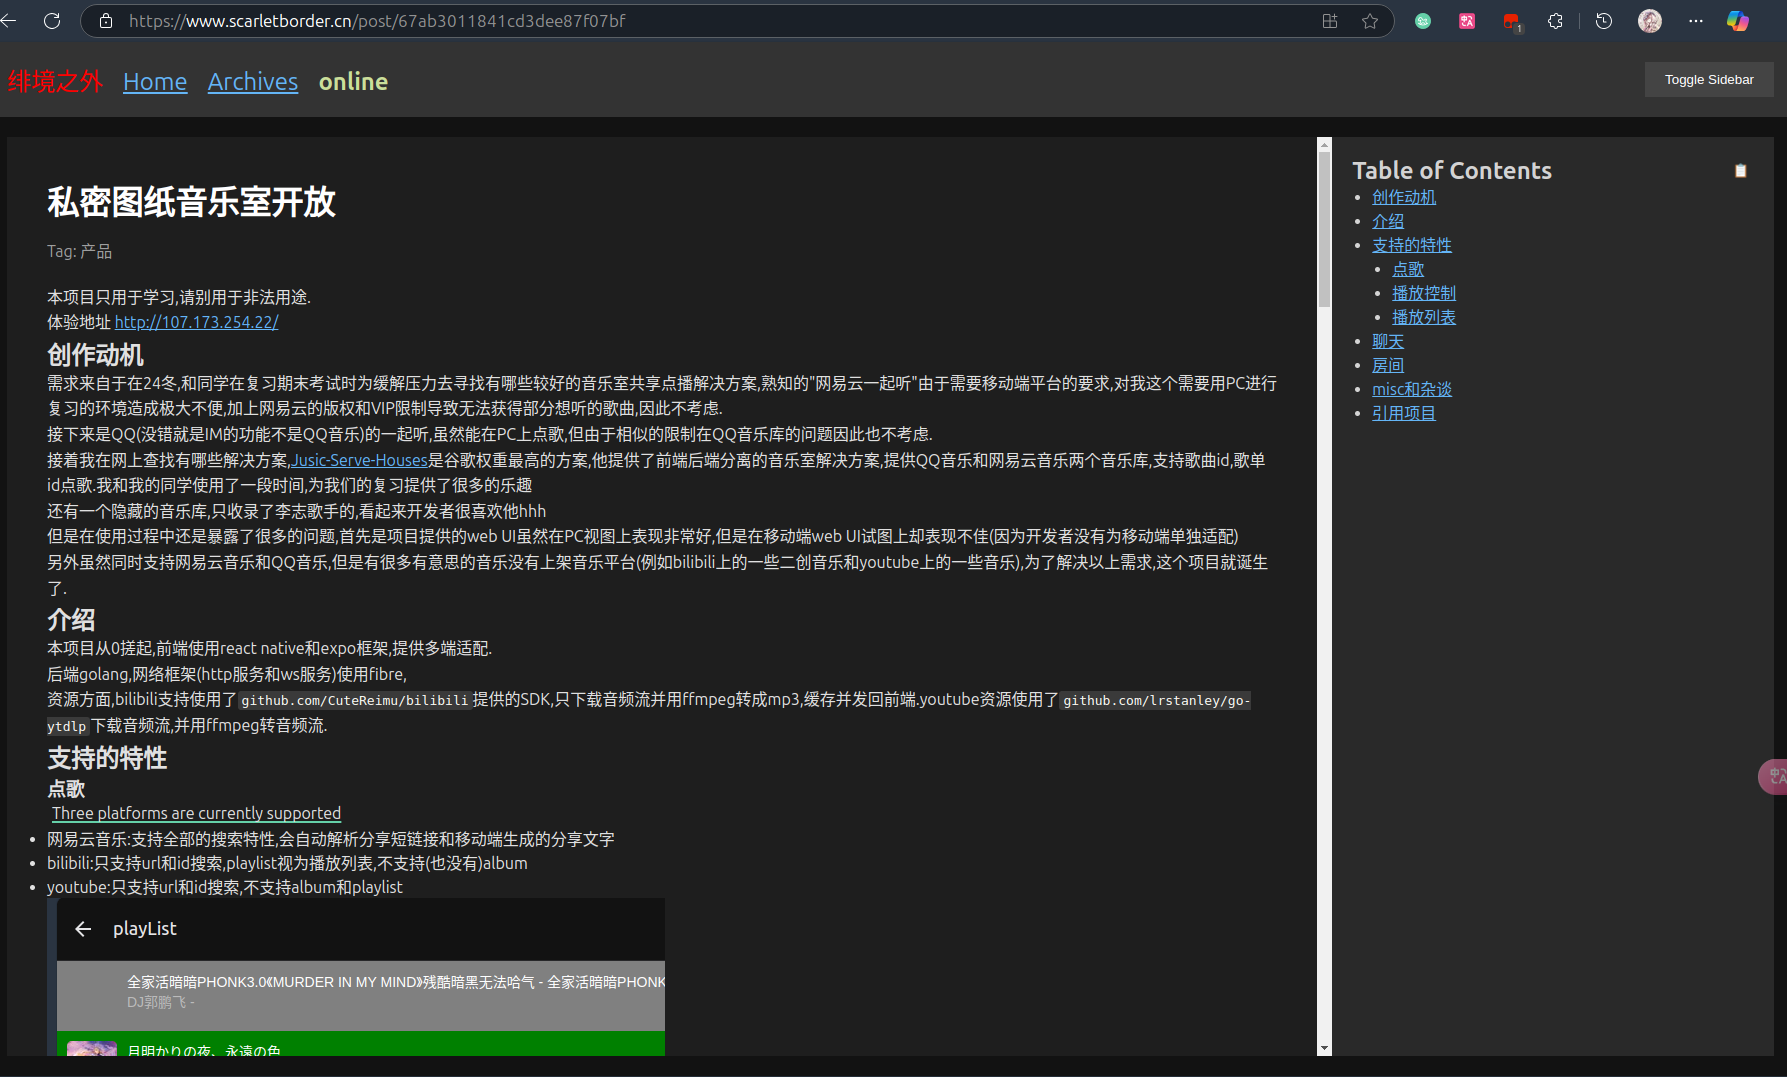Jump to 聊天 in table of contents
This screenshot has height=1077, width=1787.
click(x=1388, y=342)
